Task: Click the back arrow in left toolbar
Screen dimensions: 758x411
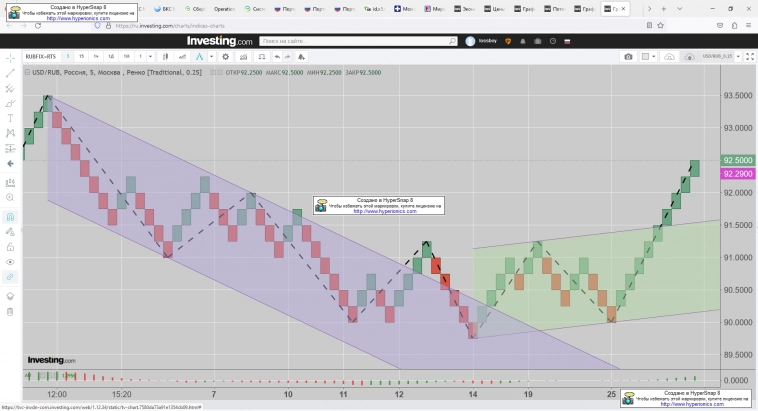Action: [10, 163]
